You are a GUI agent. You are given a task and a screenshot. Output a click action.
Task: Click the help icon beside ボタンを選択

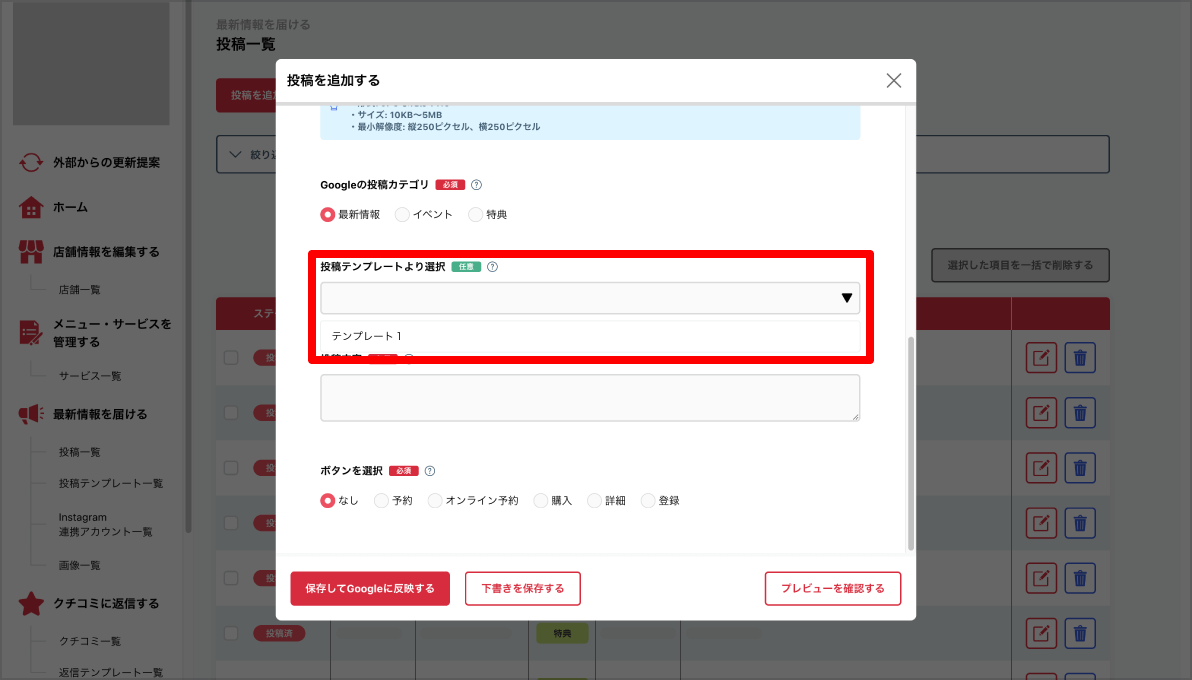coord(430,471)
